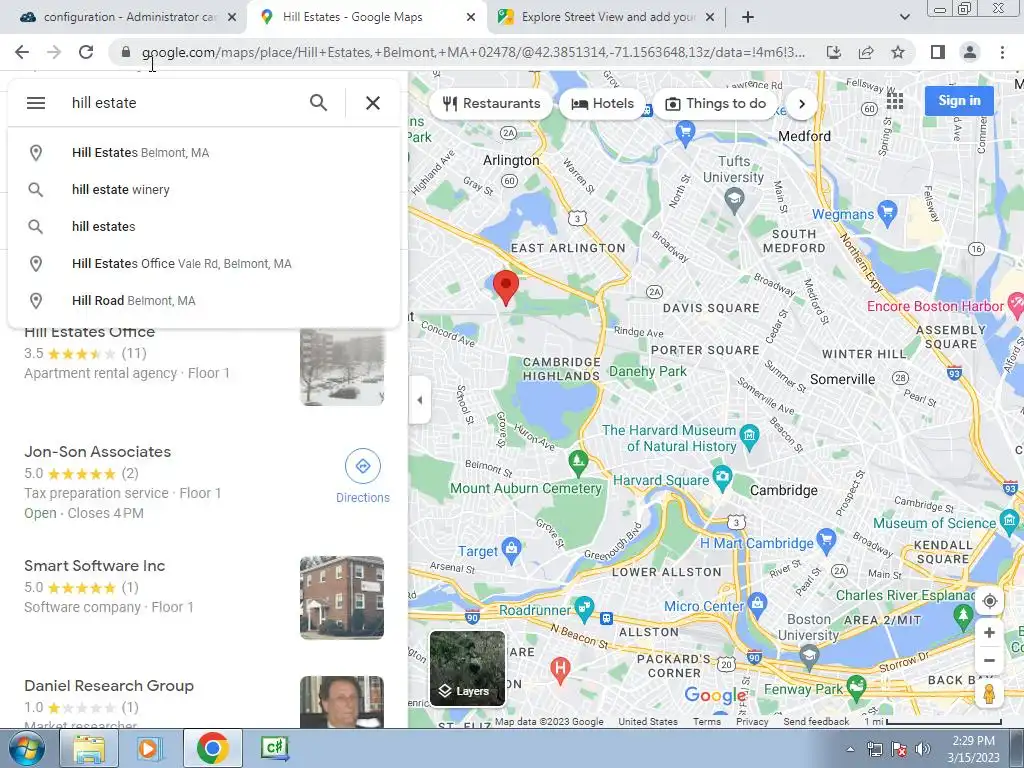
Task: Open the Chrome profile menu
Action: point(970,52)
